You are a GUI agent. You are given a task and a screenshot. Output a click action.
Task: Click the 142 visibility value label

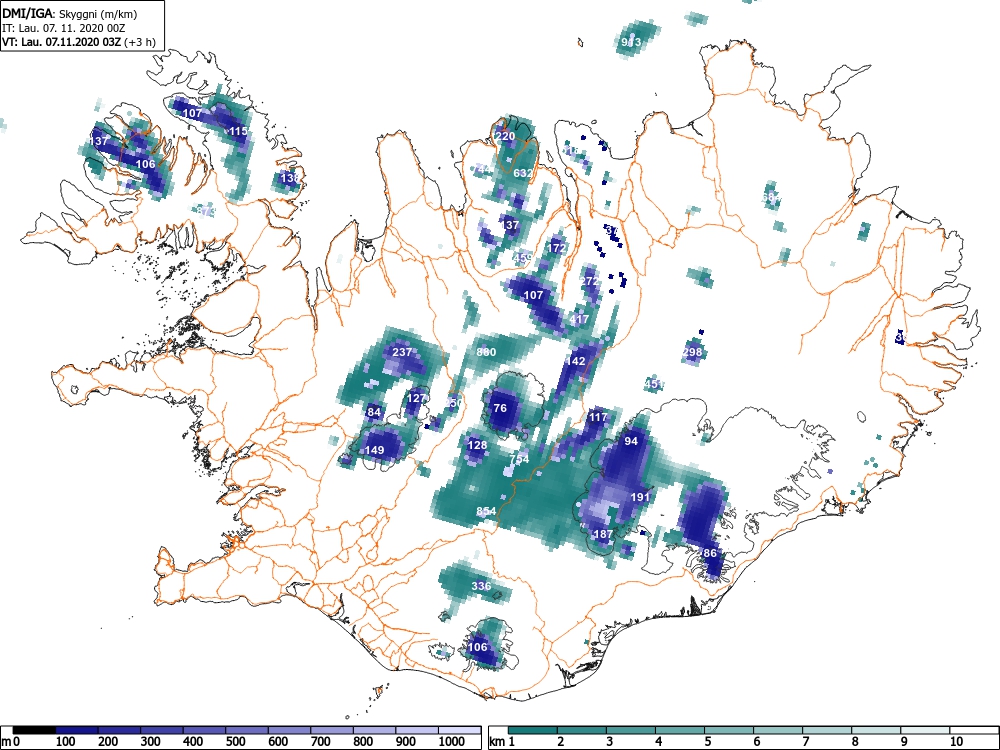tap(575, 361)
